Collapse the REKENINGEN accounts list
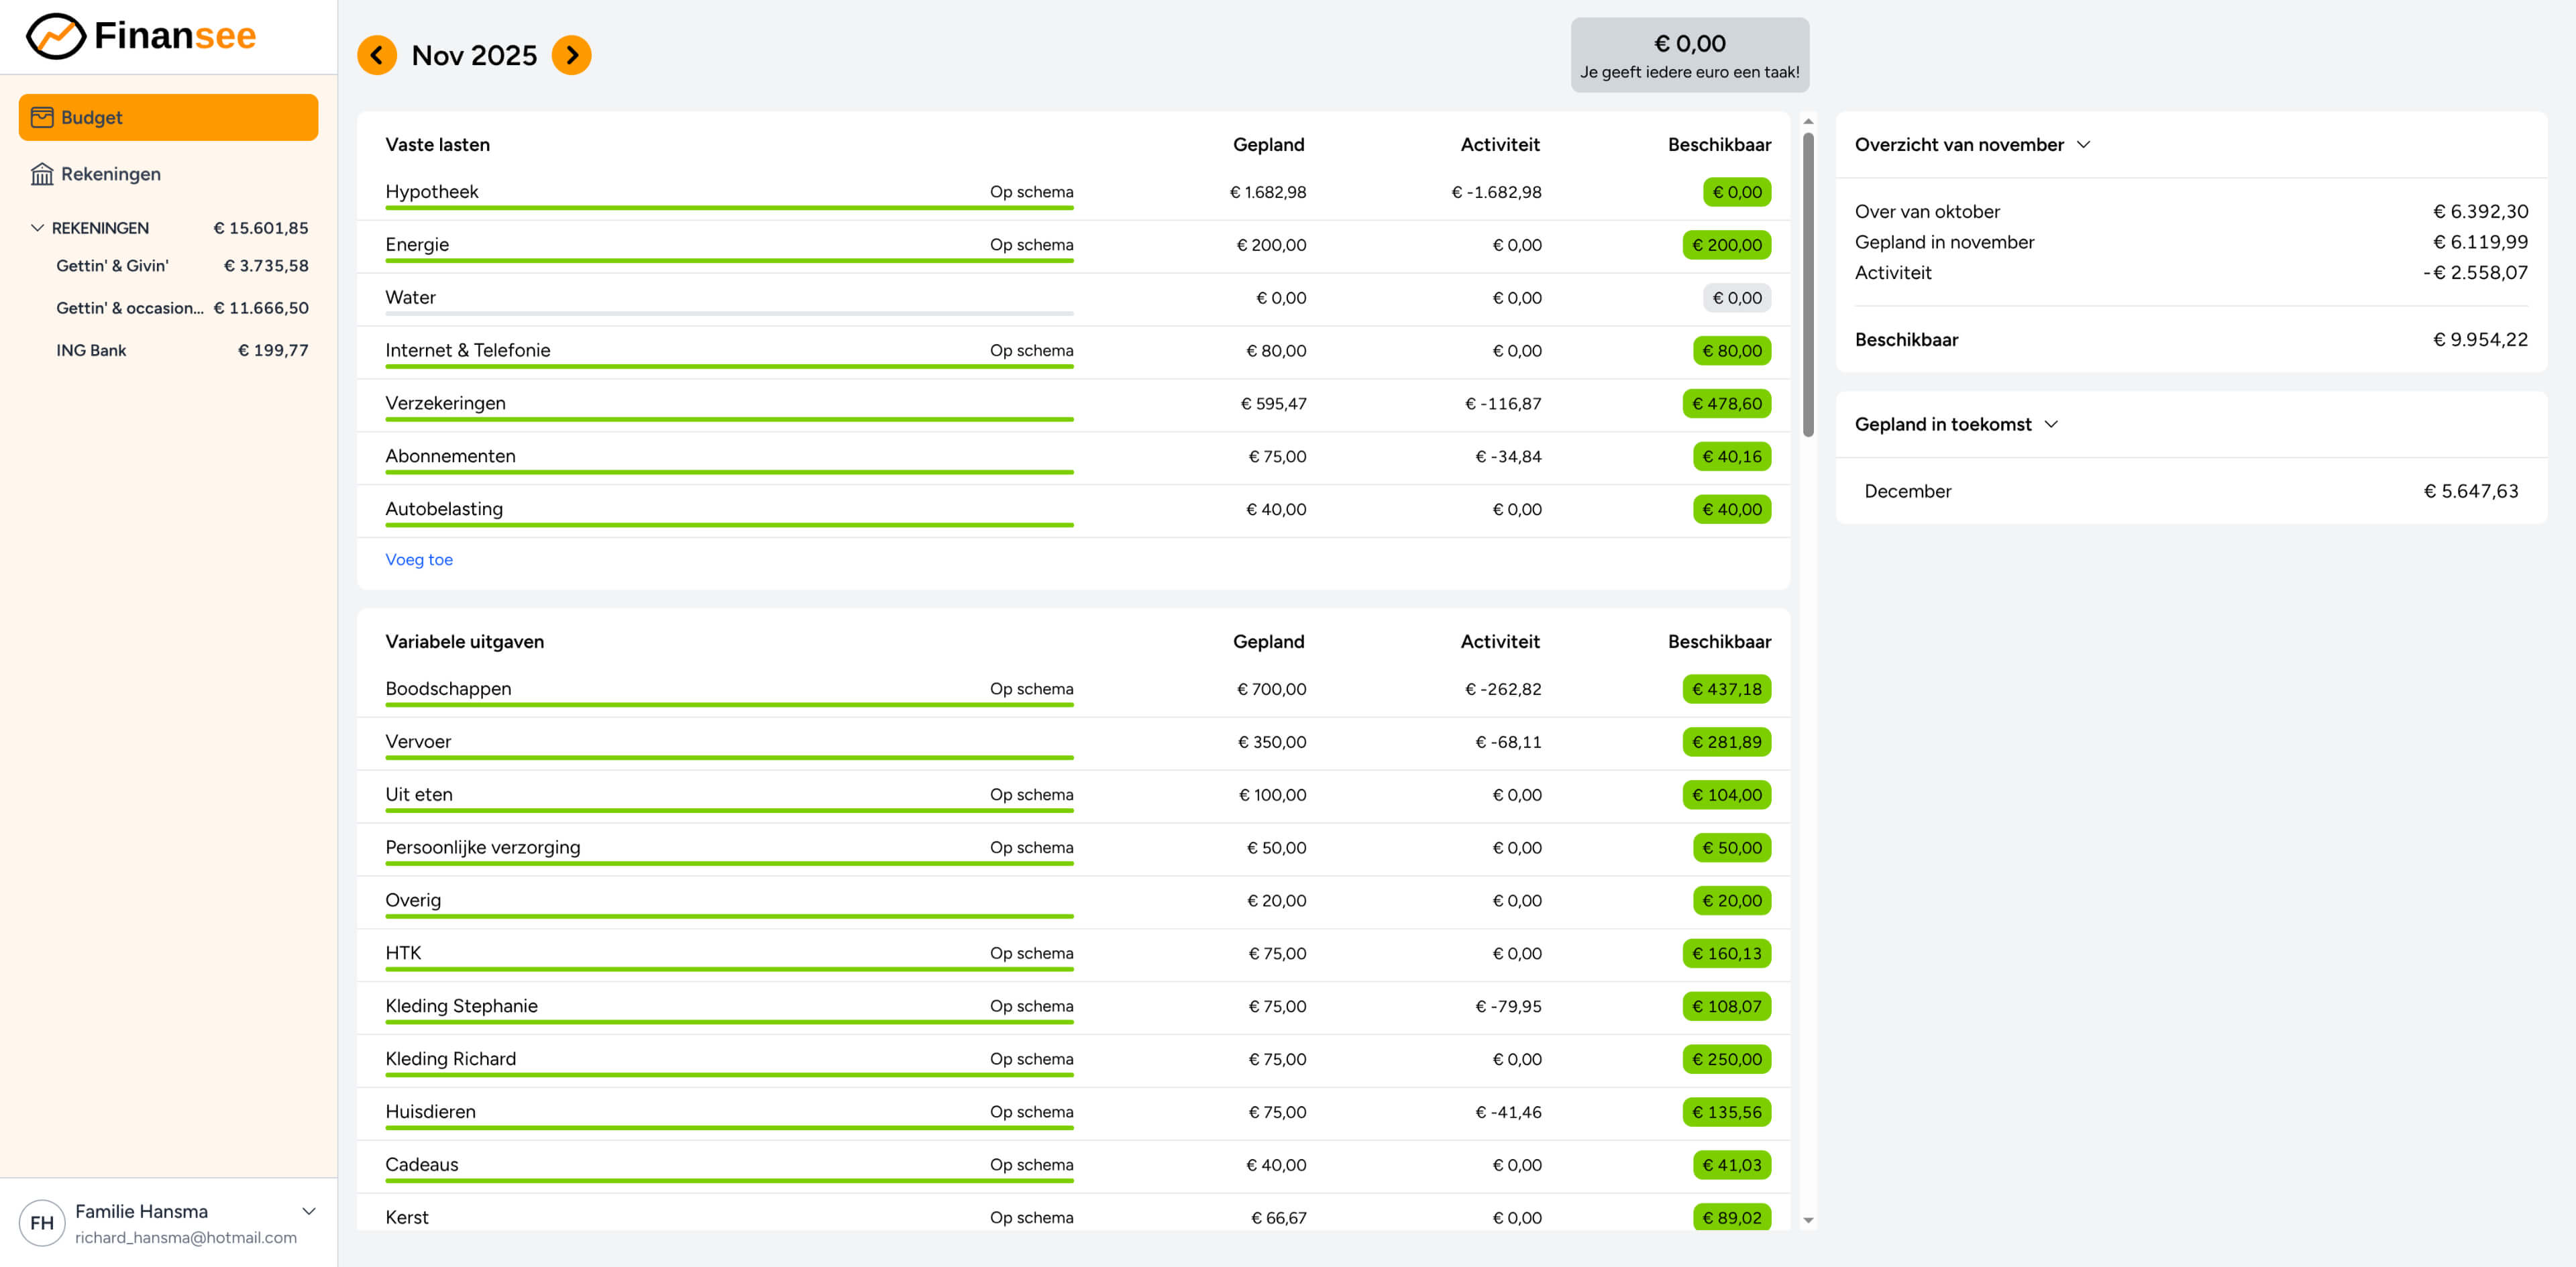The height and width of the screenshot is (1267, 2576). pos(37,228)
